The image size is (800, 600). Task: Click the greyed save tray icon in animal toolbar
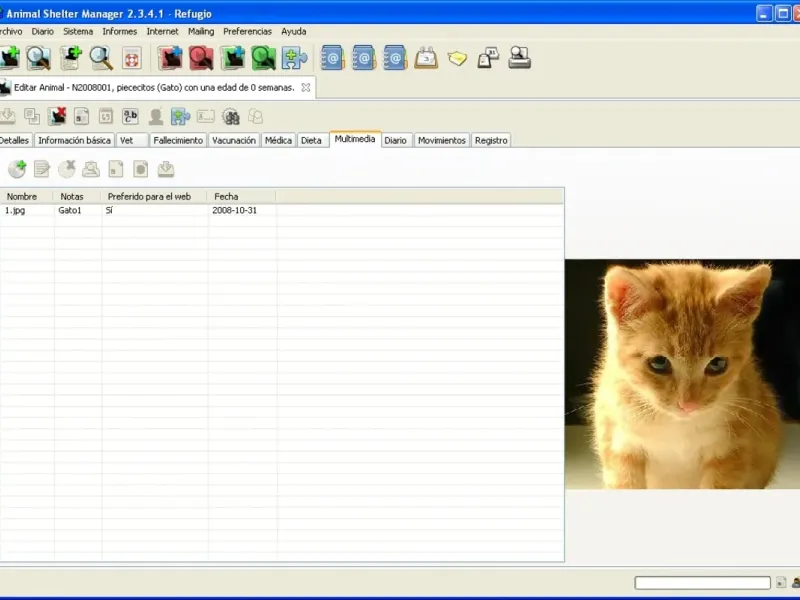click(8, 116)
